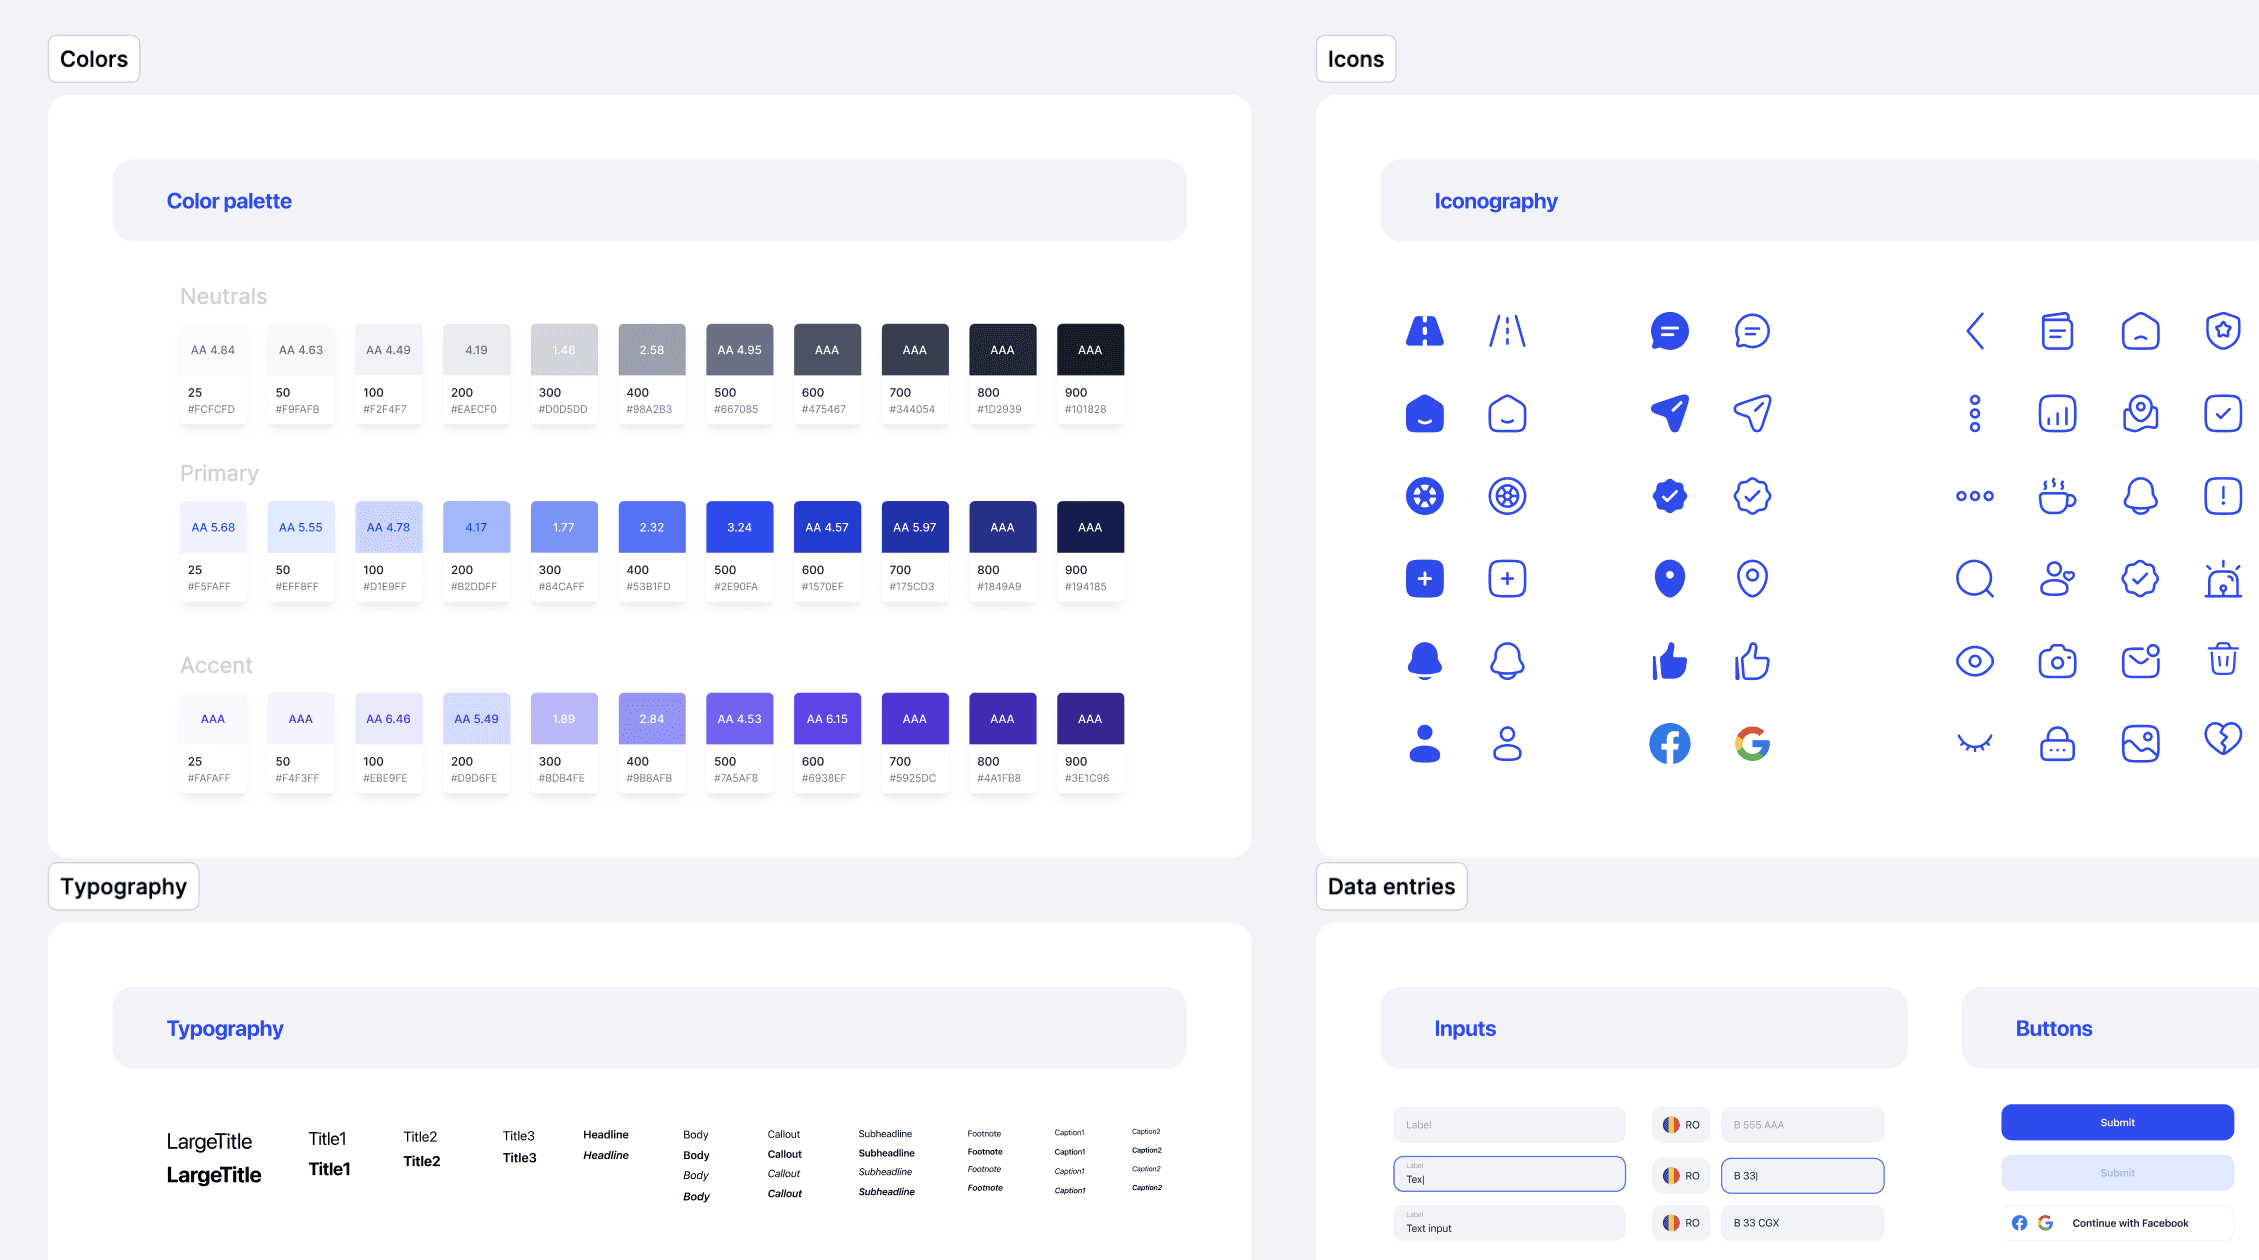Click the filled chat bubble icon
This screenshot has height=1260, width=2259.
1670,331
